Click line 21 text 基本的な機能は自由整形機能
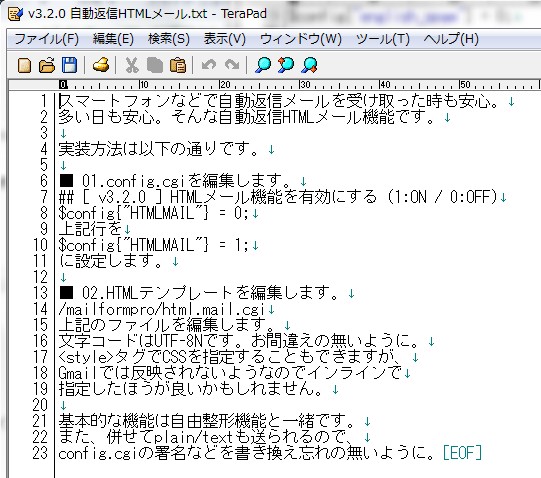 163,421
